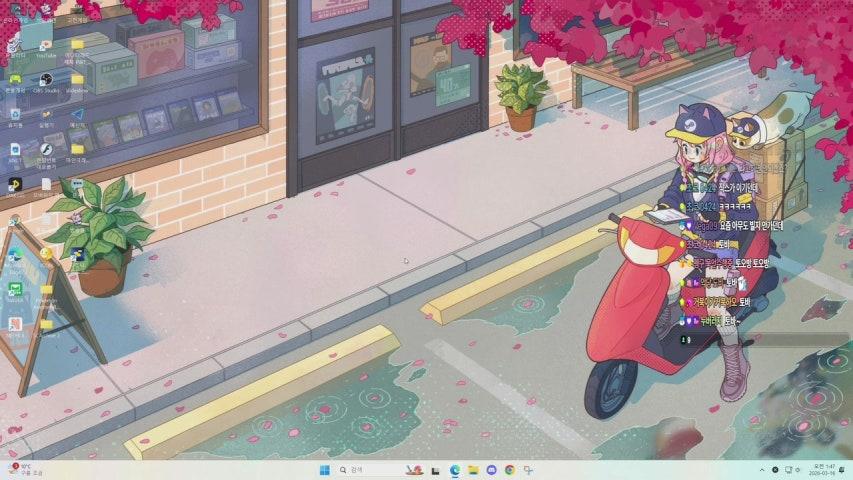Select the Microsoft Edge desktop shortcut

pos(15,256)
